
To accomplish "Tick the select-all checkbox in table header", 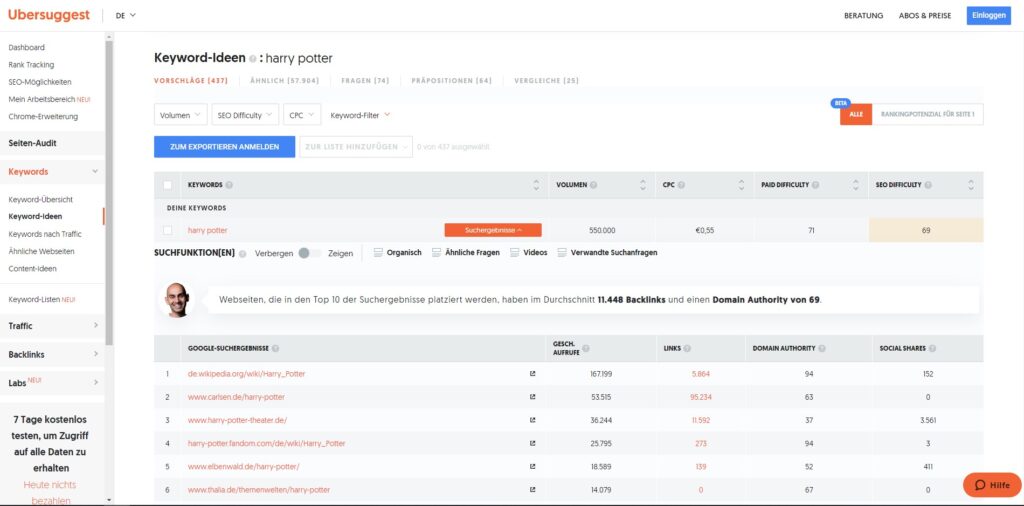I will (x=168, y=185).
